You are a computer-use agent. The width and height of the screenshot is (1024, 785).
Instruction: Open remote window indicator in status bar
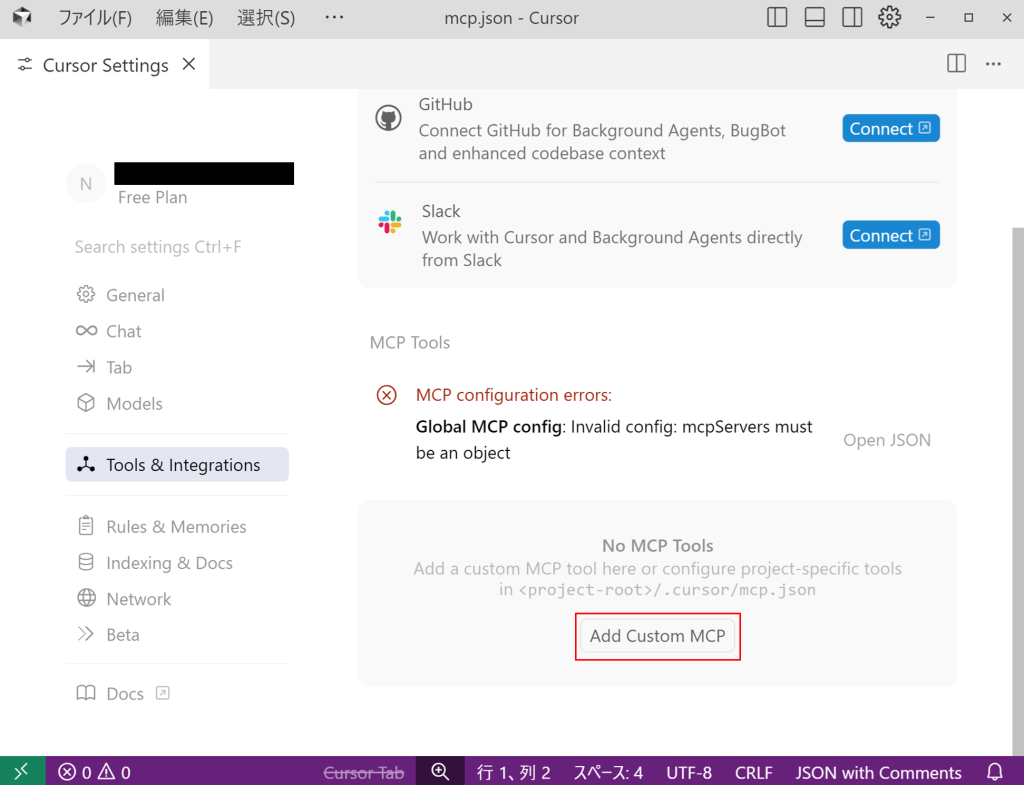(x=22, y=772)
